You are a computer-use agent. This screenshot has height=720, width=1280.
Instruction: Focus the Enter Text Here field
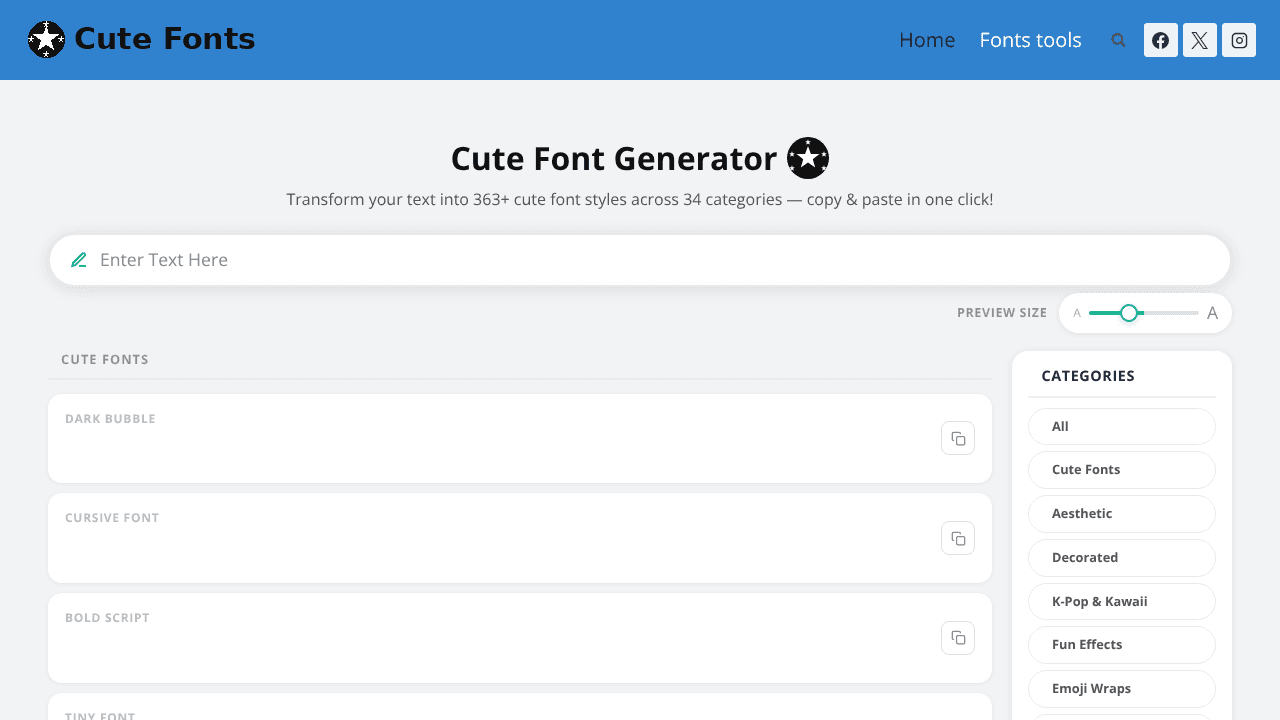640,260
